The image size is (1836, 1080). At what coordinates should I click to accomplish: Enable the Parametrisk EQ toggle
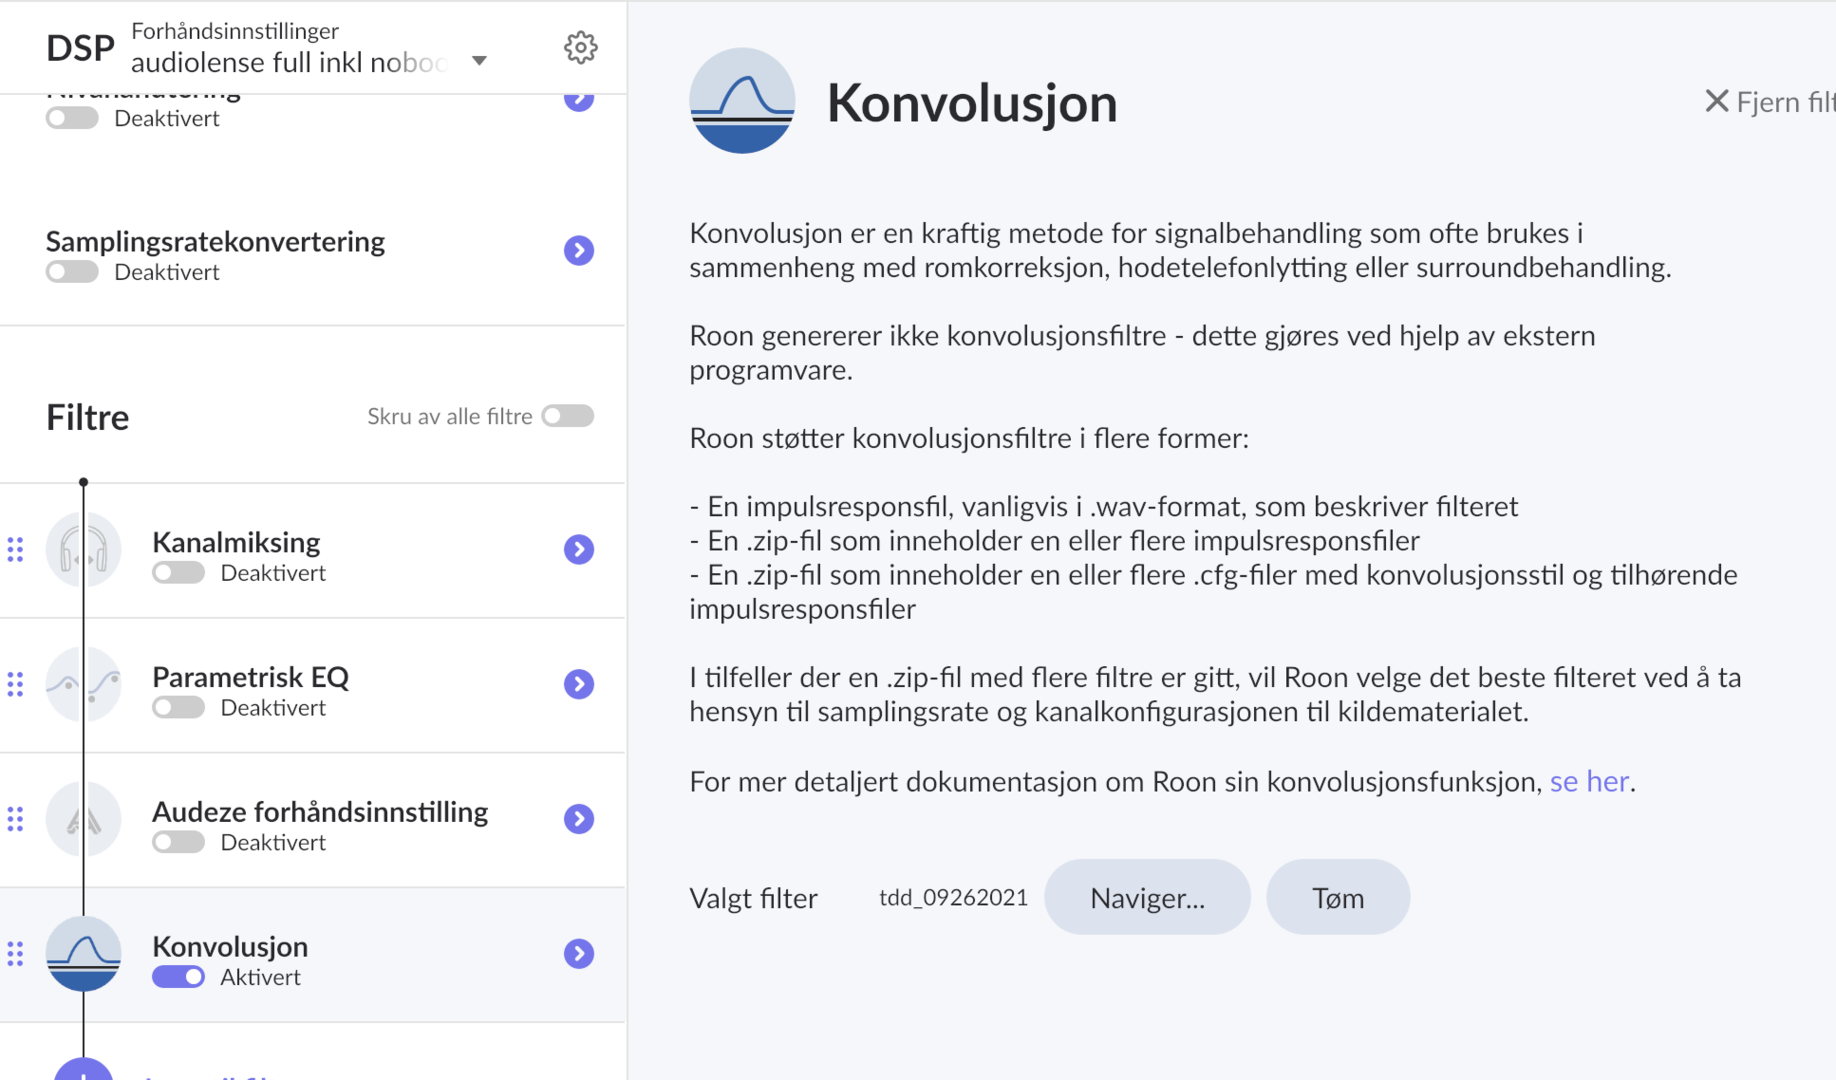[x=178, y=708]
